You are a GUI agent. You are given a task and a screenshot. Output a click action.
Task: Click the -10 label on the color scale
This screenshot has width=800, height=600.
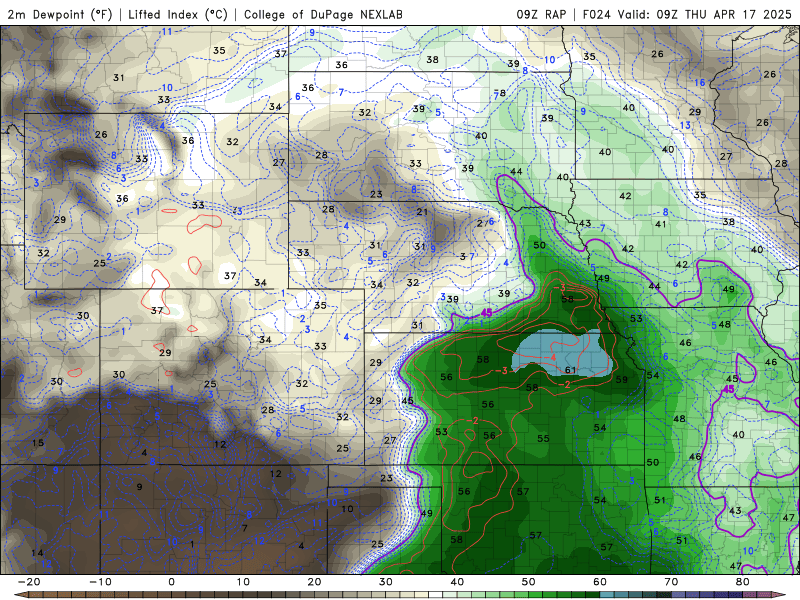(x=100, y=582)
